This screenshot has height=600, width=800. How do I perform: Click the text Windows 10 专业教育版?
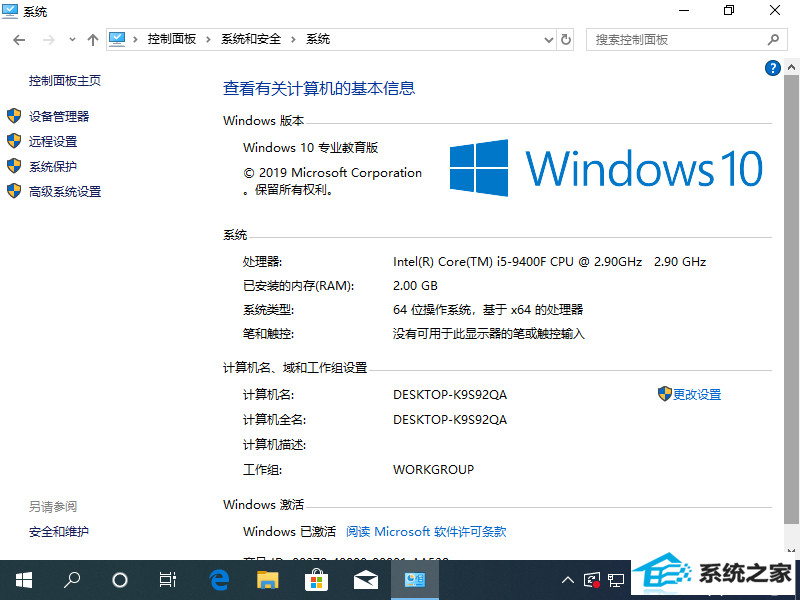pyautogui.click(x=310, y=148)
